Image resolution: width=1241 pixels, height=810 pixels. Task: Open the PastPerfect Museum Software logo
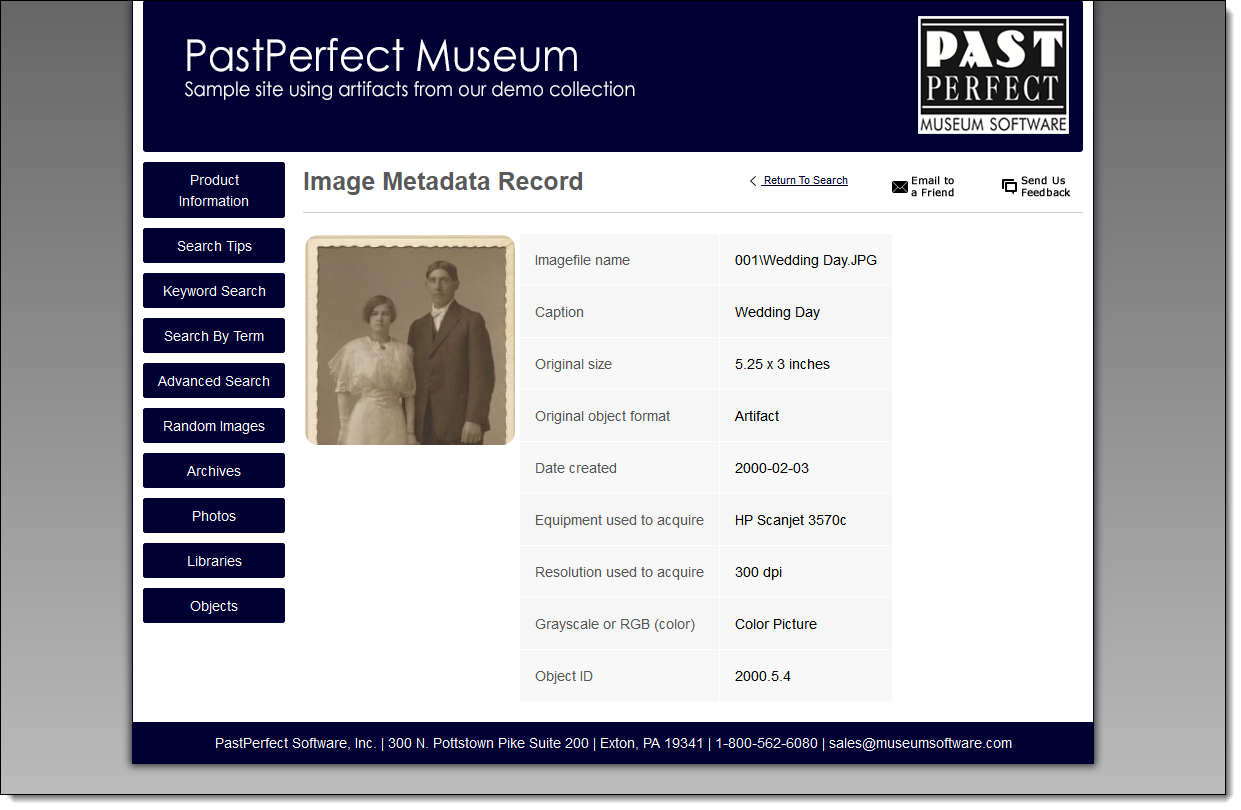click(x=993, y=74)
